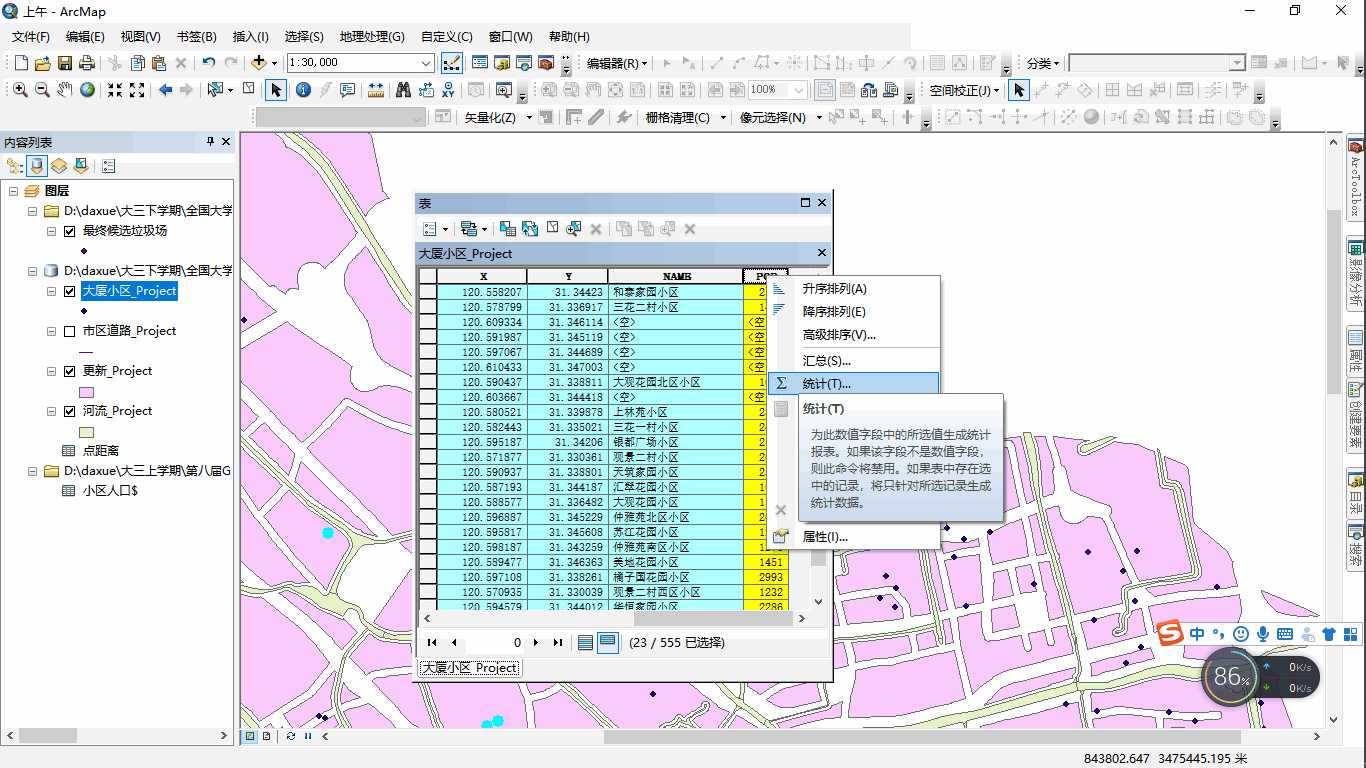Screen dimensions: 1366x768
Task: Click the Sogou input method icon
Action: 1171,634
